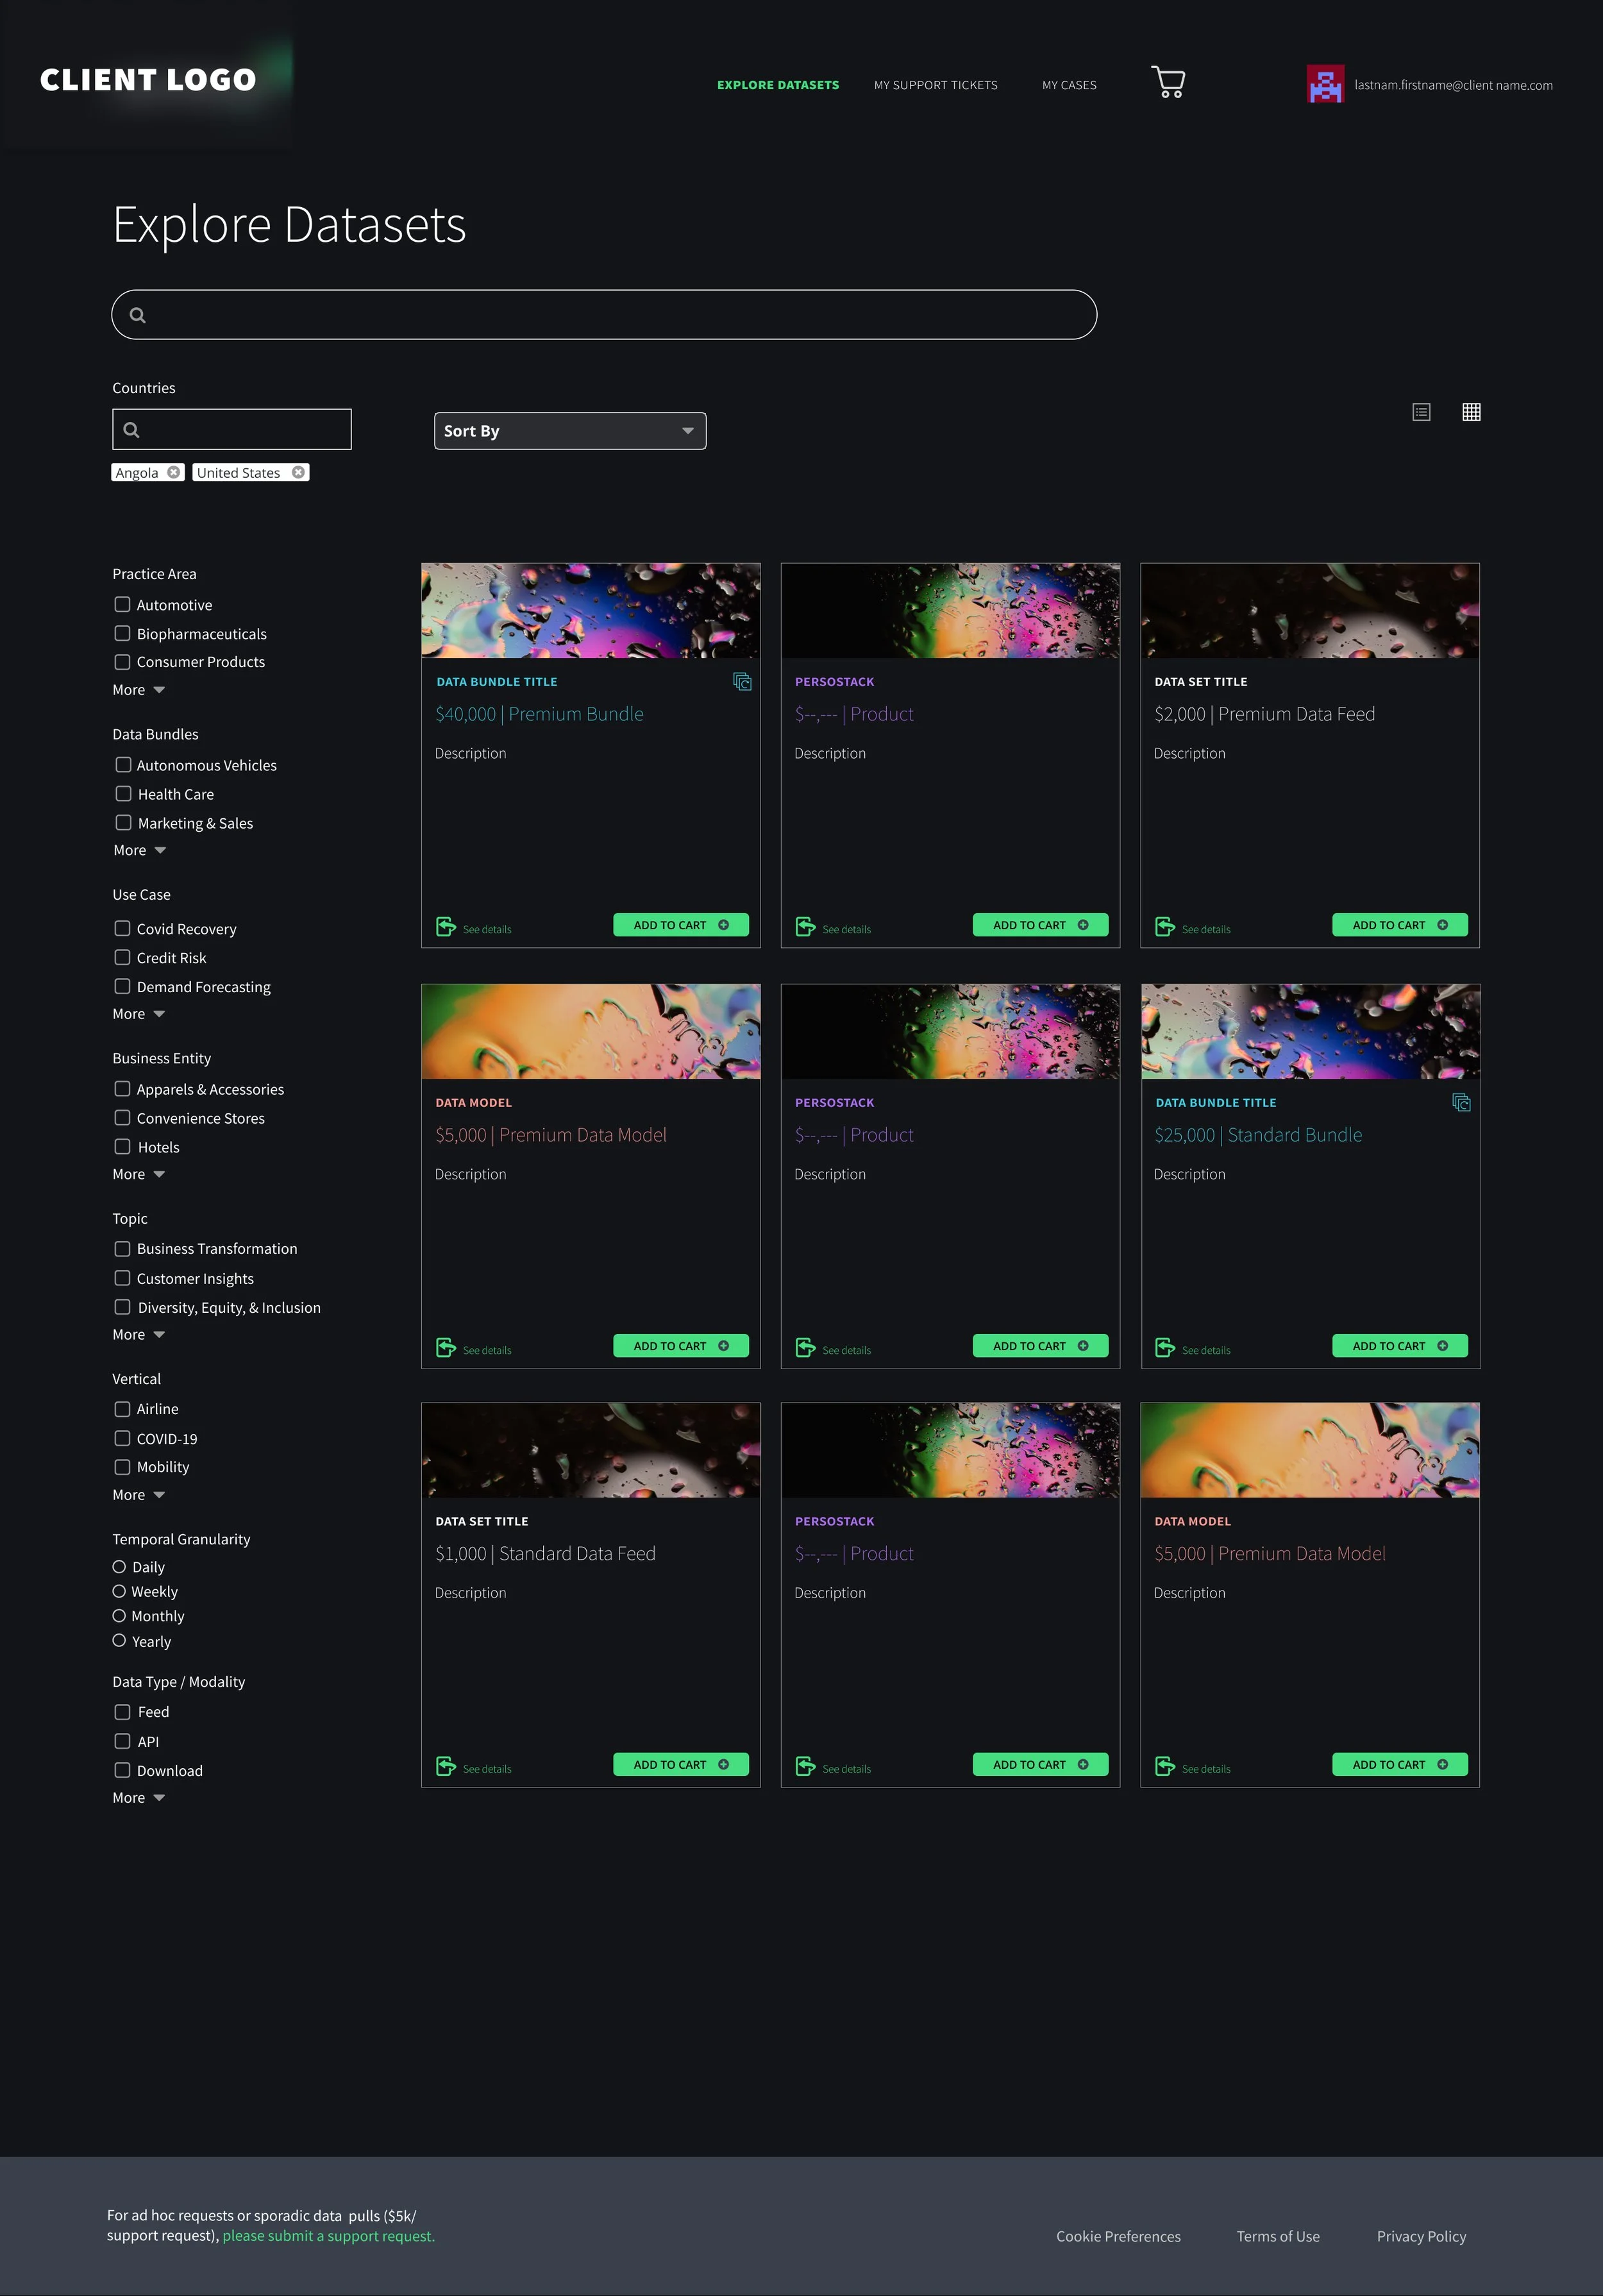Image resolution: width=1603 pixels, height=2296 pixels.
Task: Switch to list view layout
Action: click(1421, 412)
